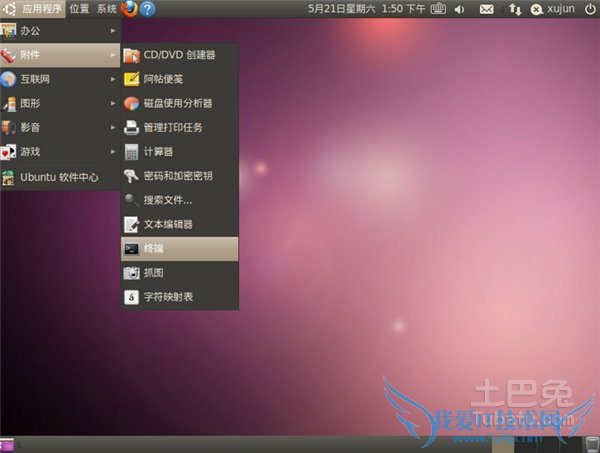The width and height of the screenshot is (600, 453).
Task: Open 密码和加密密钥
Action: (179, 176)
